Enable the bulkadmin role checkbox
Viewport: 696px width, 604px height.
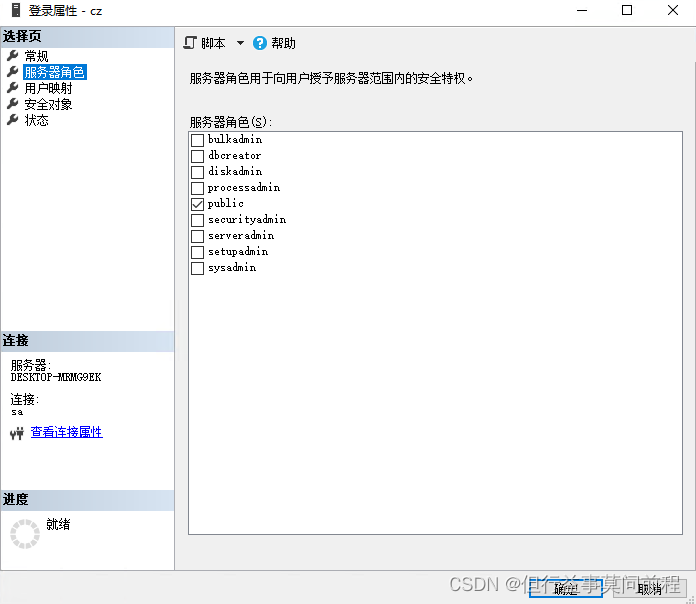(x=197, y=140)
